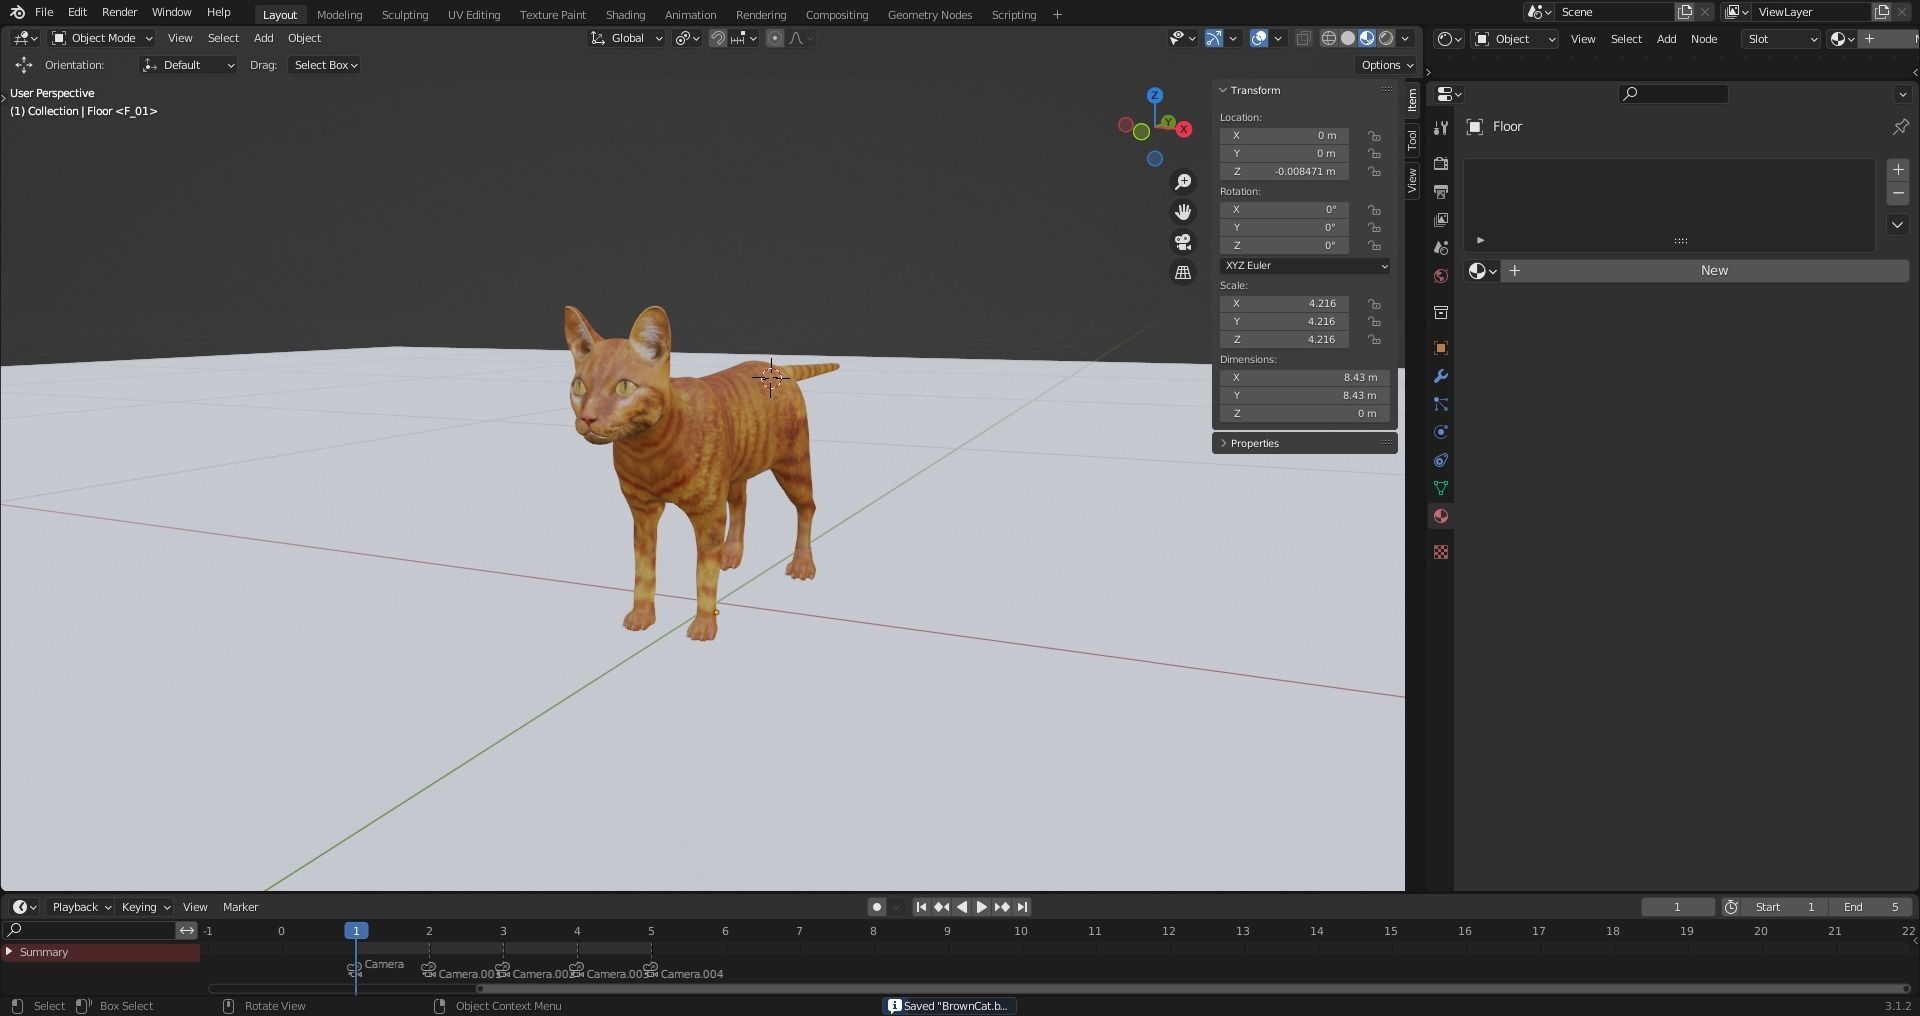Click the hand pan view icon

tap(1183, 212)
